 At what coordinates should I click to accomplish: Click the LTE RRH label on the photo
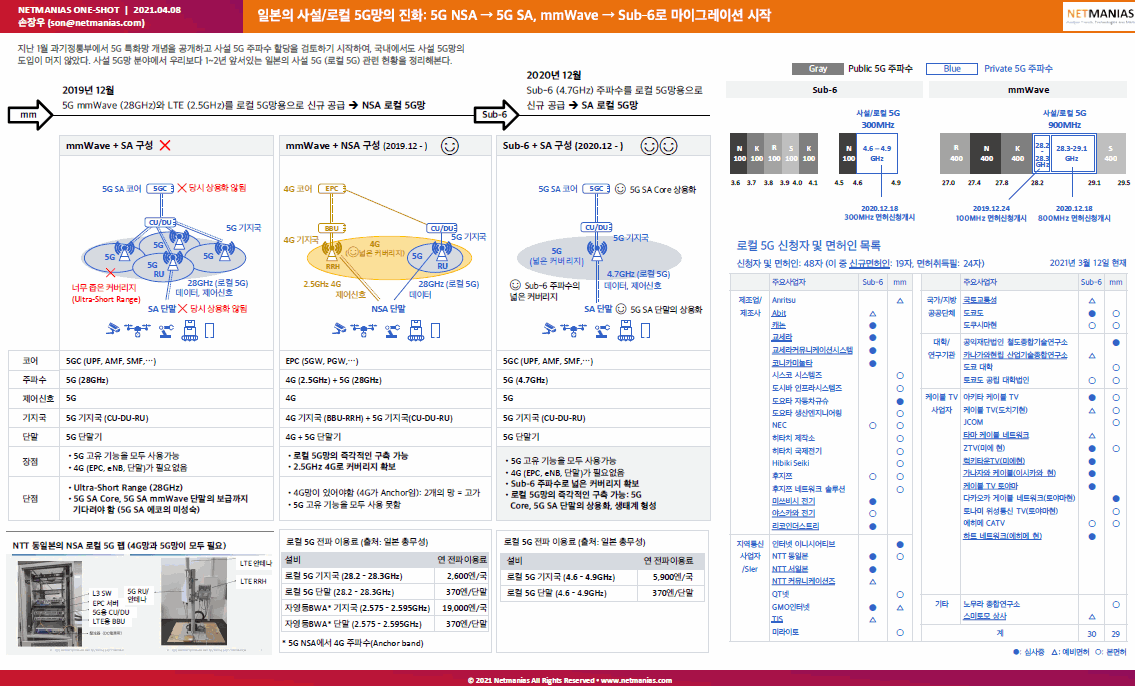pyautogui.click(x=253, y=581)
